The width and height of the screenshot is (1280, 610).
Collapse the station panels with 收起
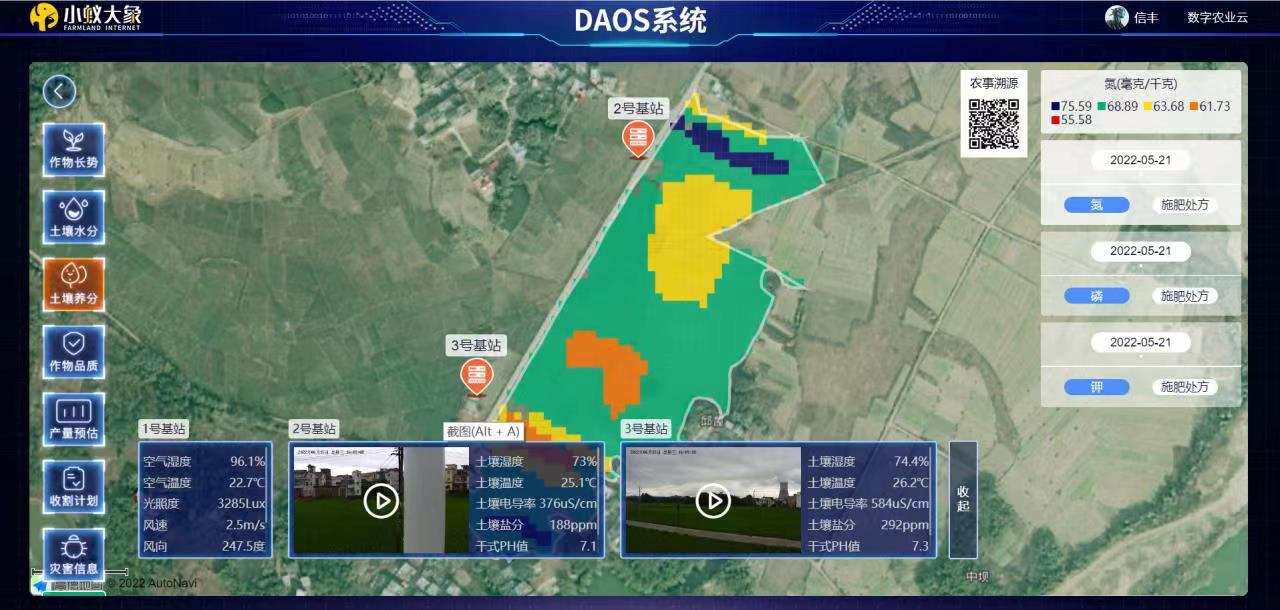click(x=962, y=499)
